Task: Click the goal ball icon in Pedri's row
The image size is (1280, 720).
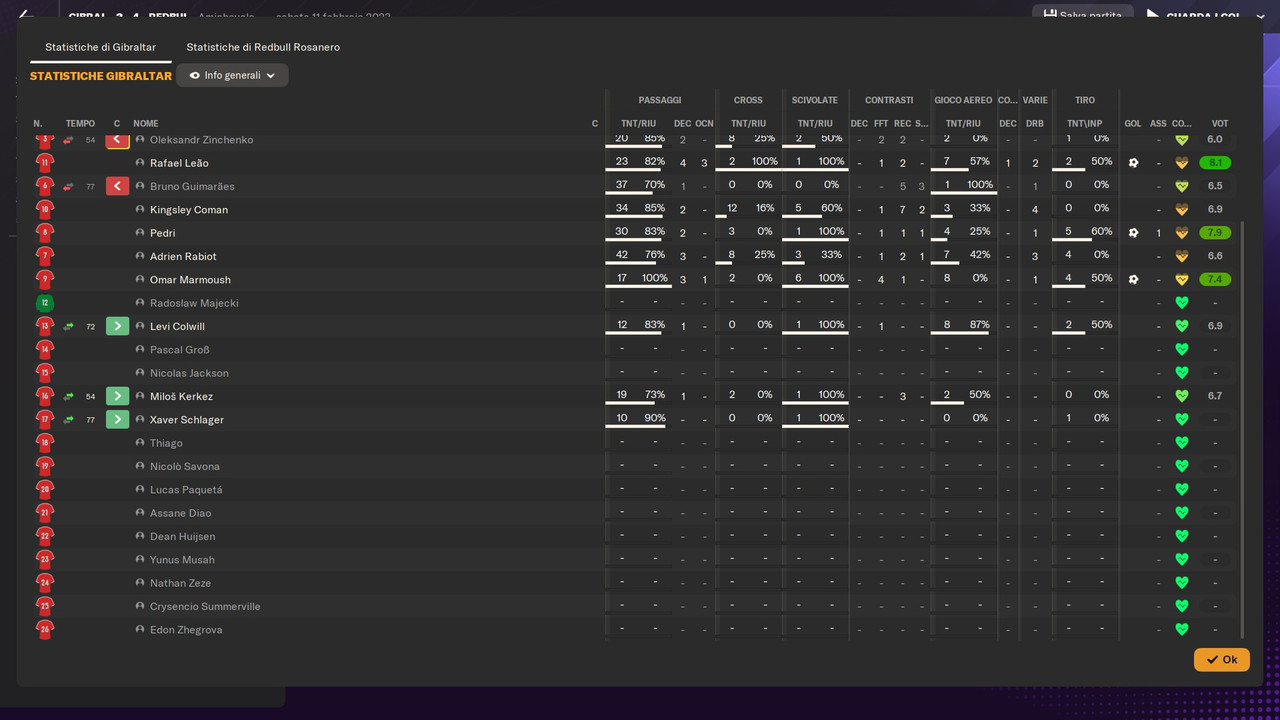Action: click(x=1133, y=233)
